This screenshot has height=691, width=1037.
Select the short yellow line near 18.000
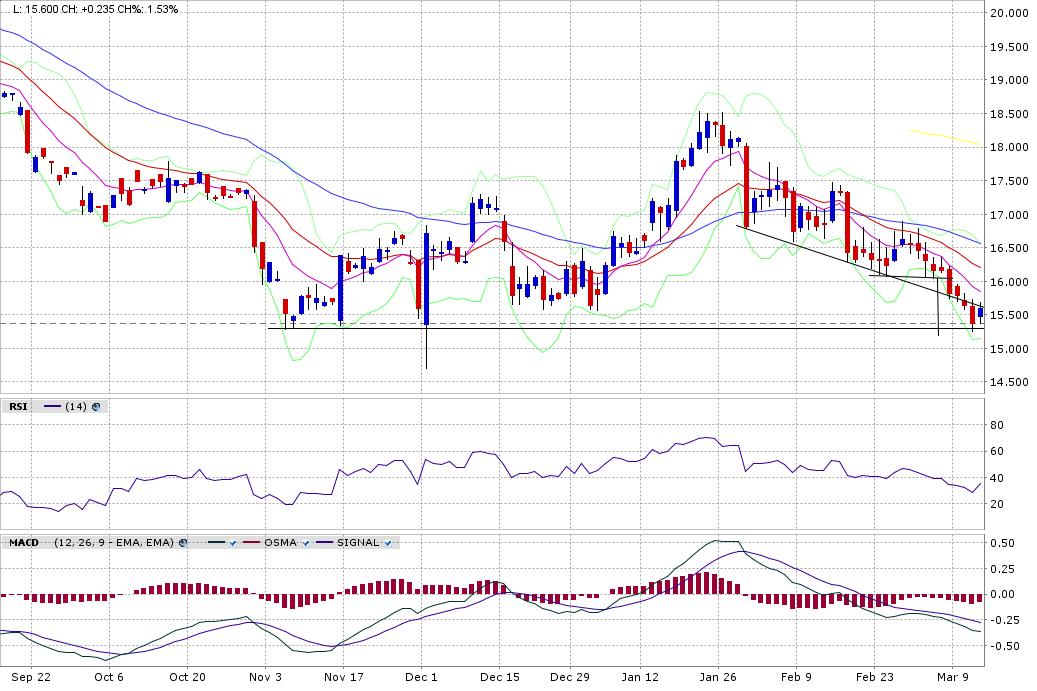945,136
